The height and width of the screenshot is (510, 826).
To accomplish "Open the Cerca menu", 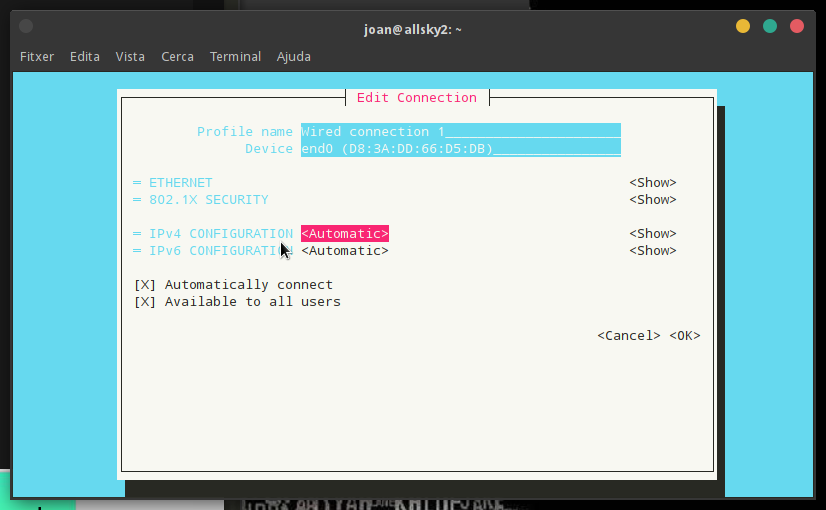I will coord(178,56).
